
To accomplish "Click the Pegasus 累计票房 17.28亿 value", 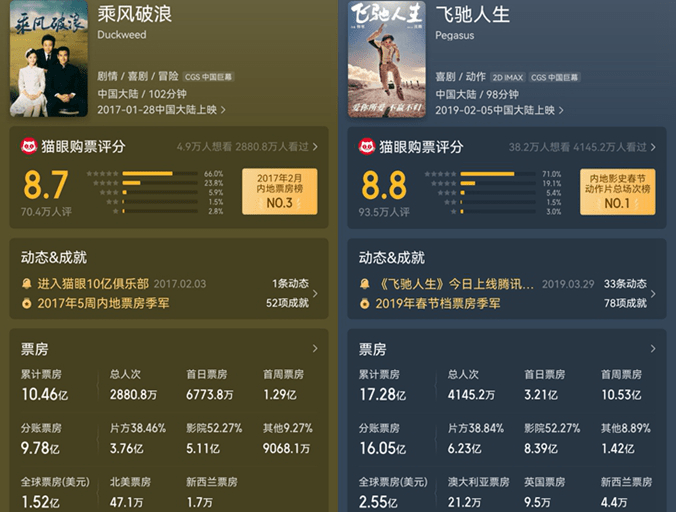I will point(383,395).
